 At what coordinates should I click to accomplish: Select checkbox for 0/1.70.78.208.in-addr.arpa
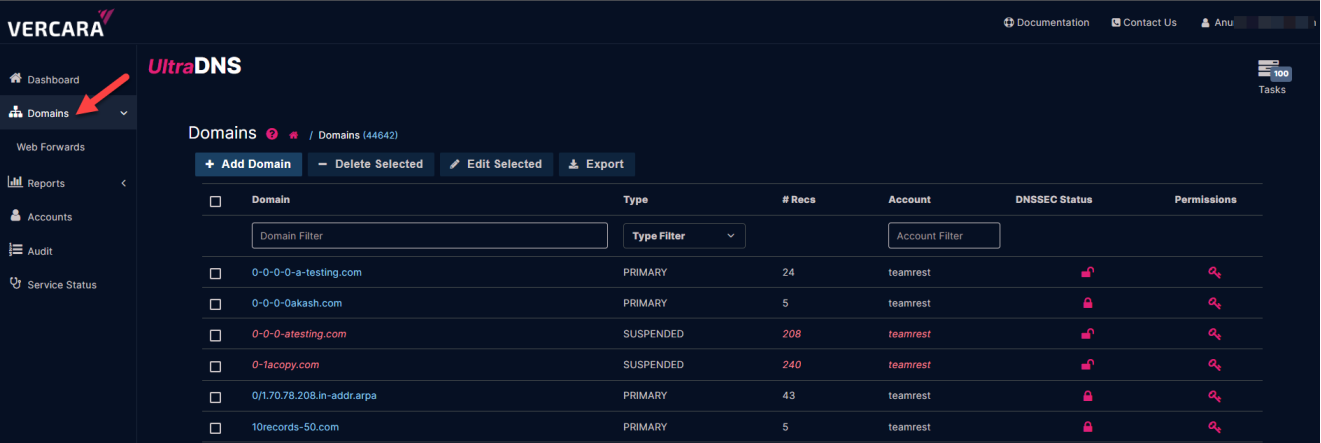(215, 397)
